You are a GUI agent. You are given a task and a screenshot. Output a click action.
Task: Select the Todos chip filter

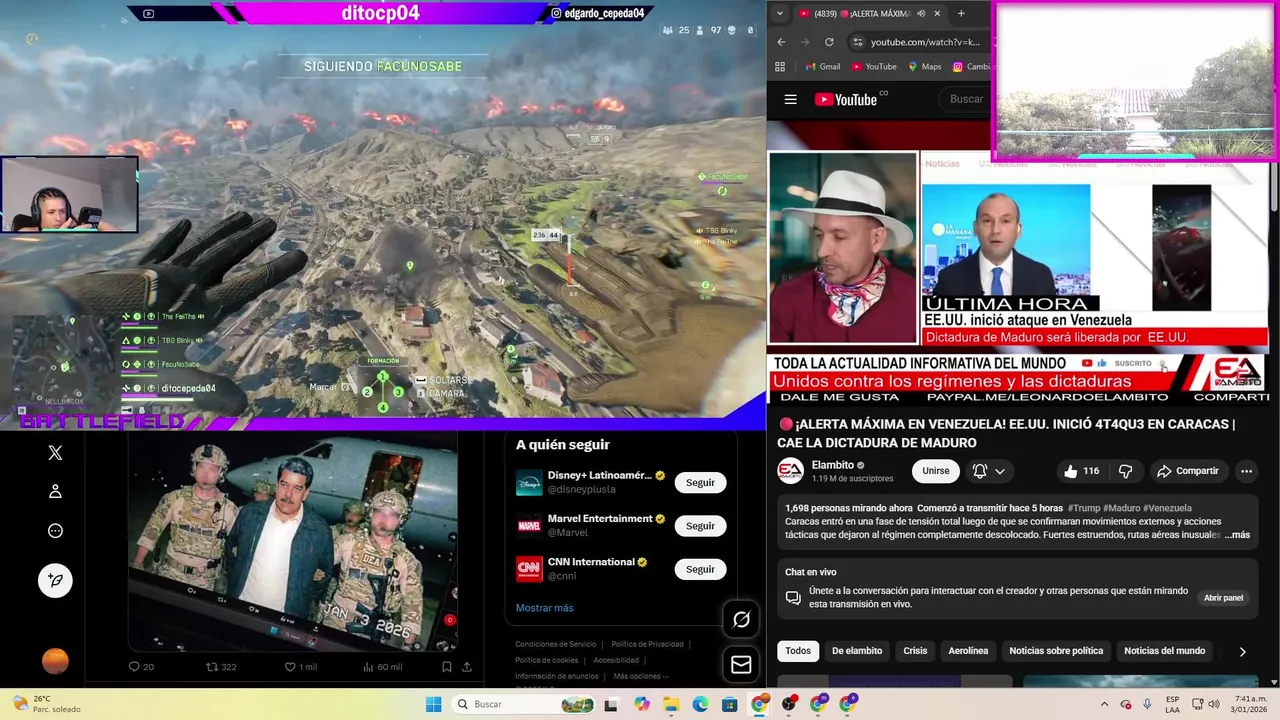[x=798, y=651]
